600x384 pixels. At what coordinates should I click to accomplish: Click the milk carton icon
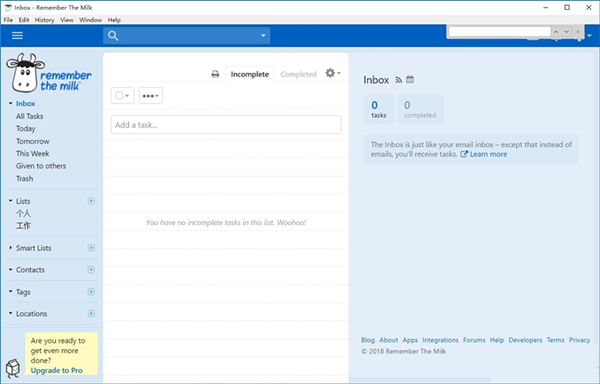click(13, 368)
